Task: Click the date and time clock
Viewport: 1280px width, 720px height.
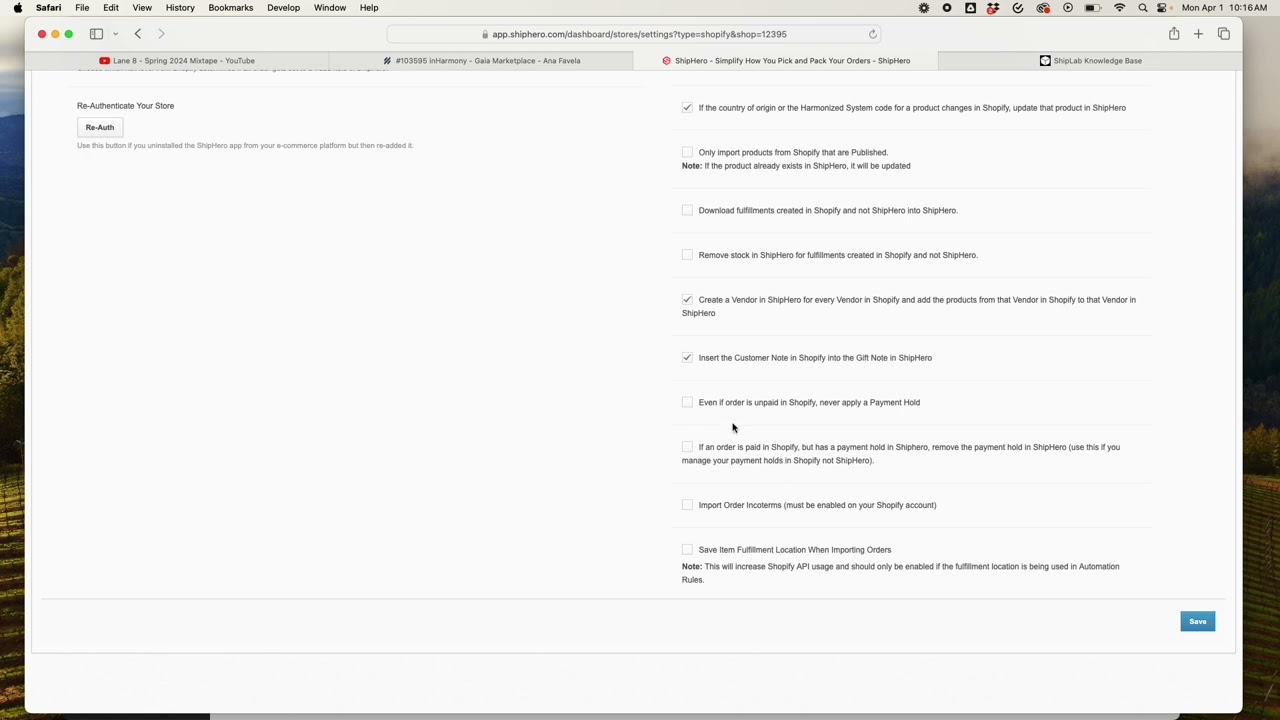Action: click(x=1224, y=7)
